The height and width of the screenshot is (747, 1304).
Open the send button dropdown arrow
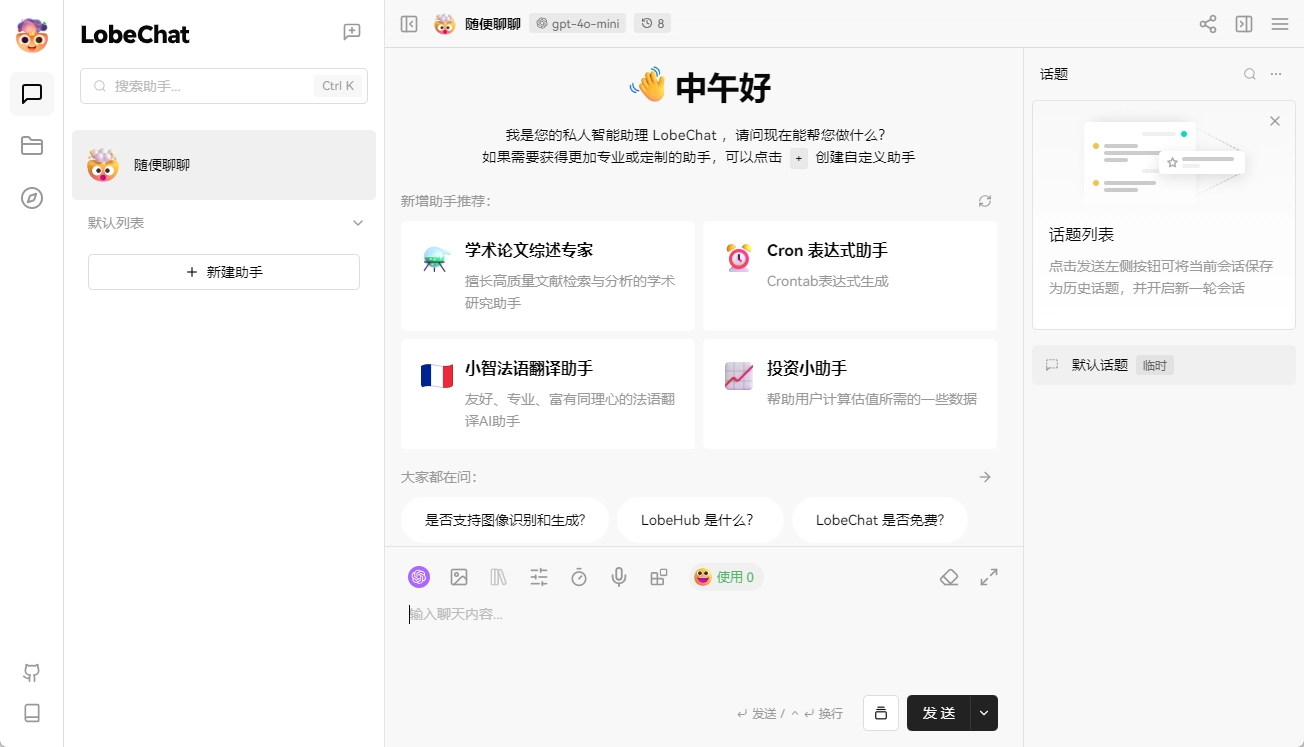(983, 713)
